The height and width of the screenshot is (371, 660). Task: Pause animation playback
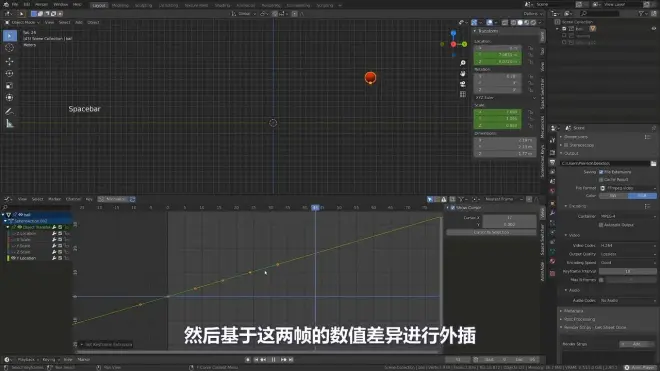tap(273, 360)
